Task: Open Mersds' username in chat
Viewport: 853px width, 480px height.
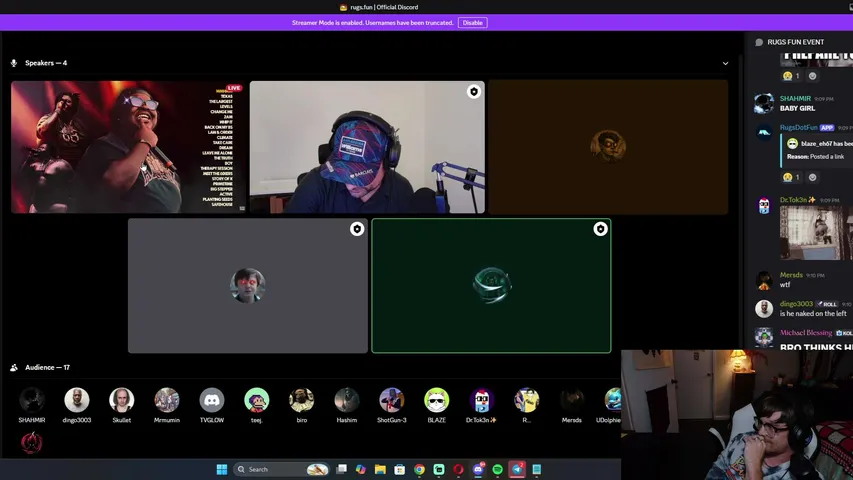Action: (x=791, y=275)
